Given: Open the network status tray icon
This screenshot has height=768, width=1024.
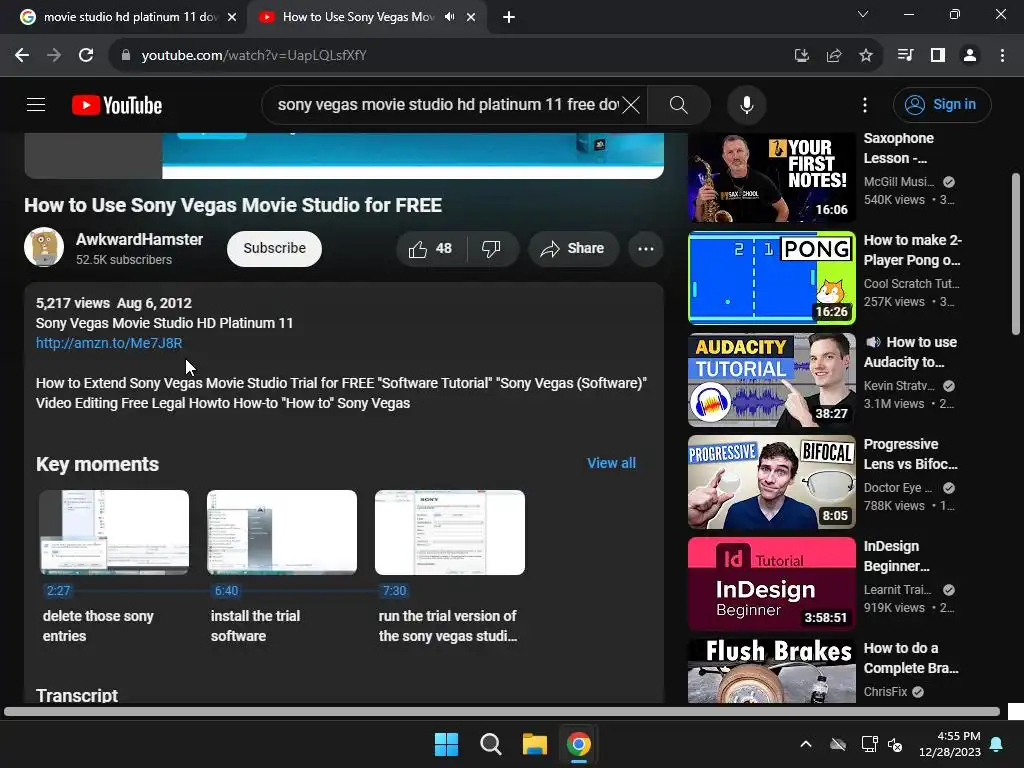Looking at the screenshot, I should (869, 744).
